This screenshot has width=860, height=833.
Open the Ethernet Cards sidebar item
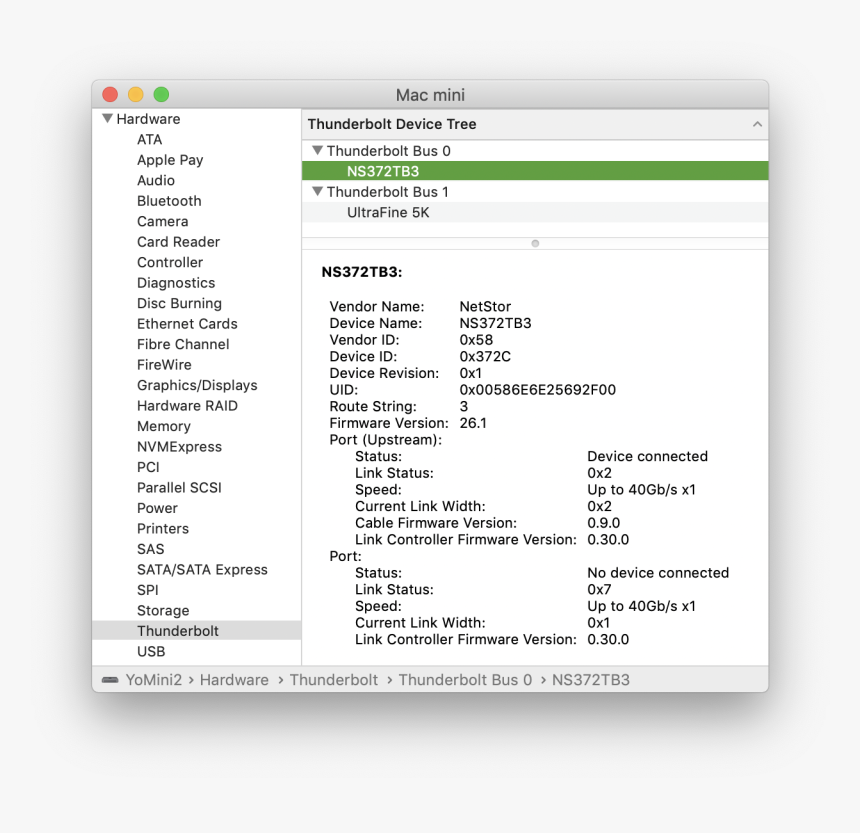coord(187,324)
